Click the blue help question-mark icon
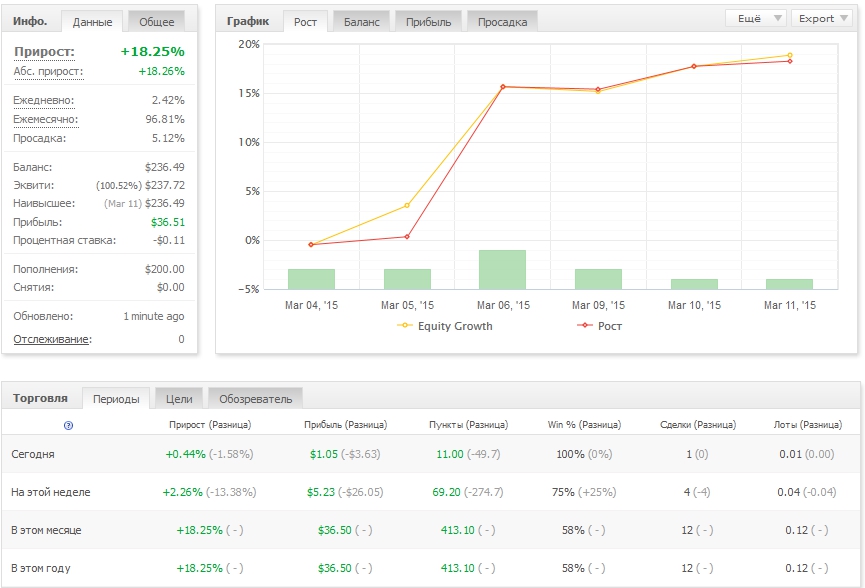 [68, 425]
